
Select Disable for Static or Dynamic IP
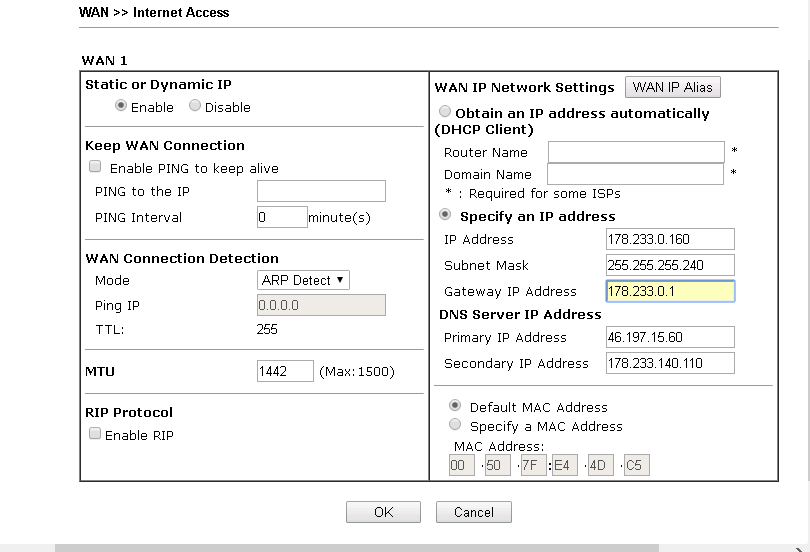point(195,107)
